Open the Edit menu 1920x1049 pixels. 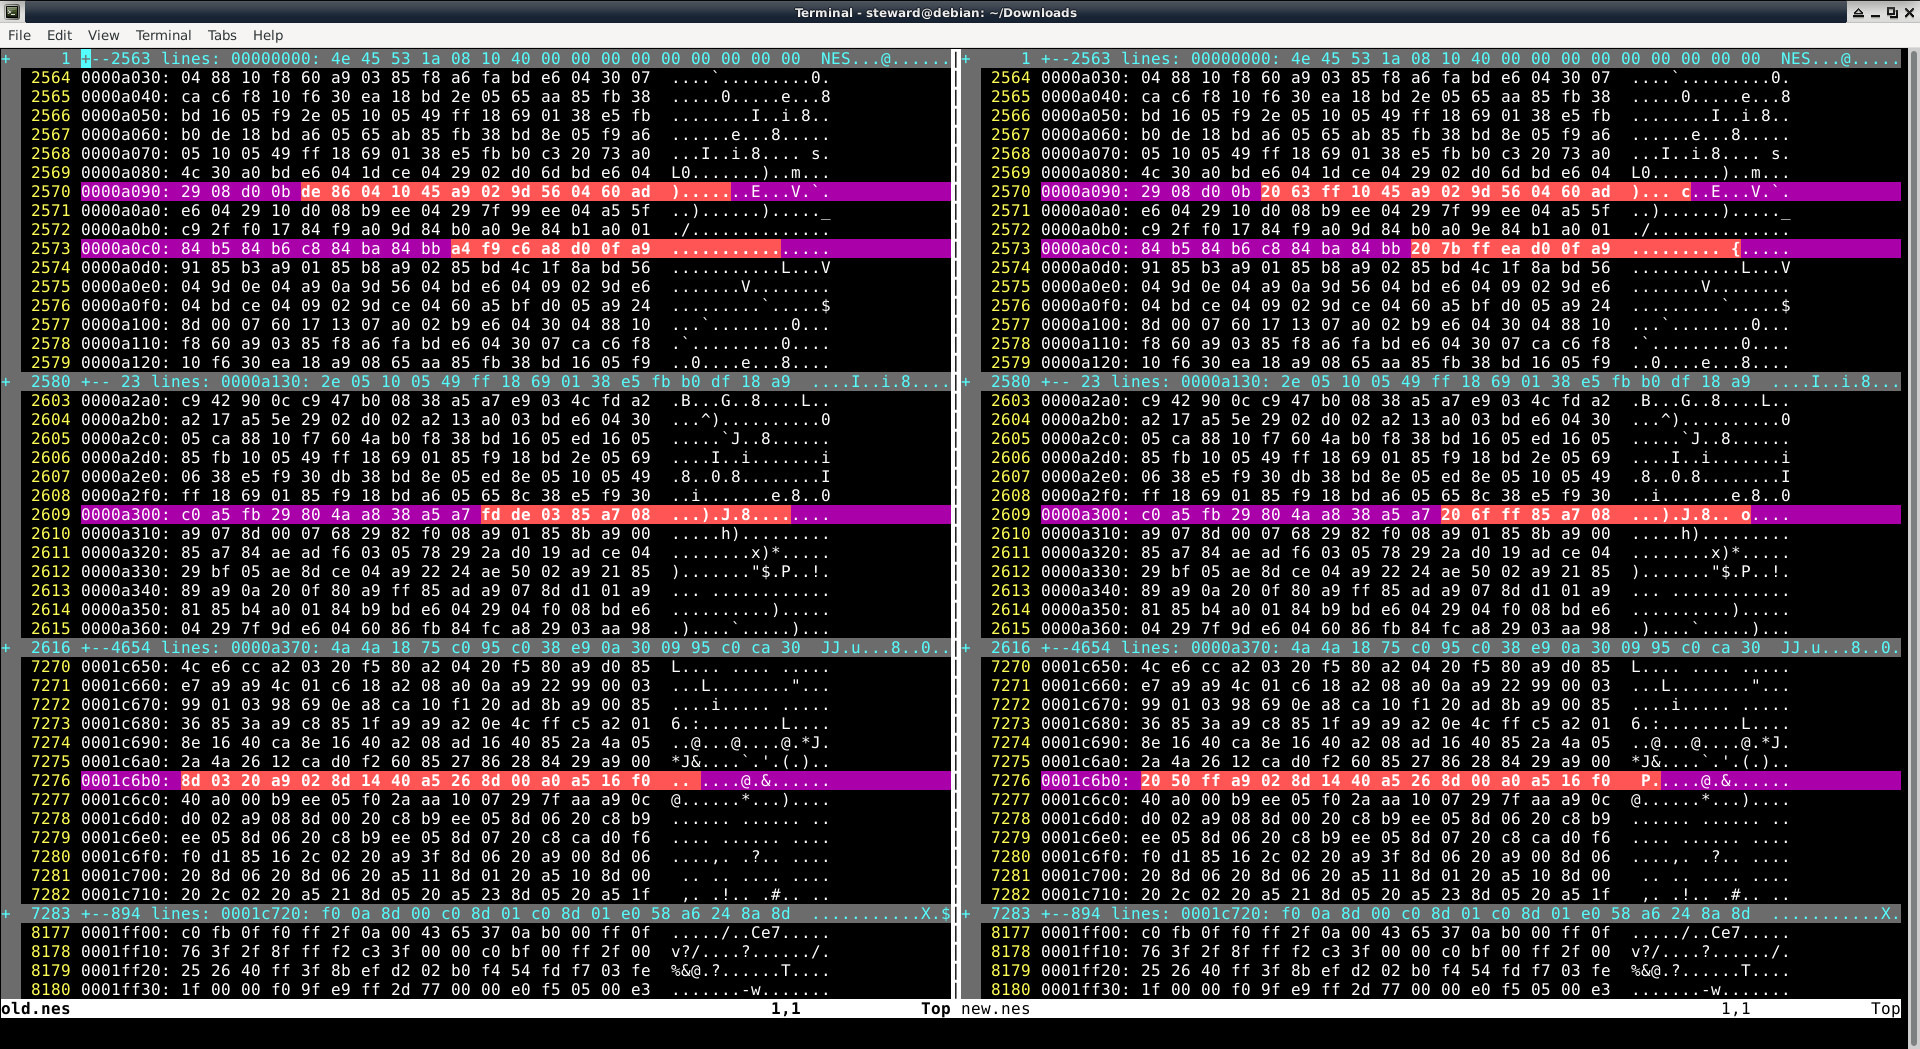[x=59, y=35]
